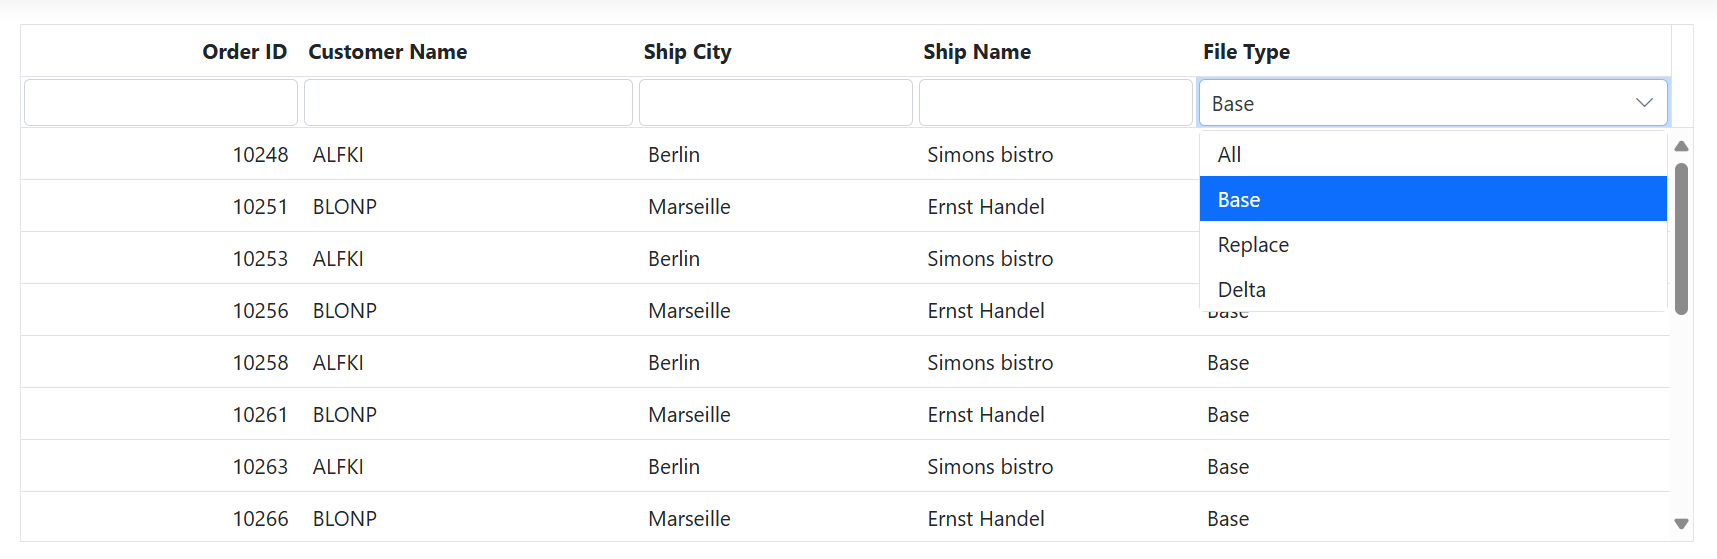Click the Ship City column header
This screenshot has height=559, width=1717.
(x=687, y=51)
